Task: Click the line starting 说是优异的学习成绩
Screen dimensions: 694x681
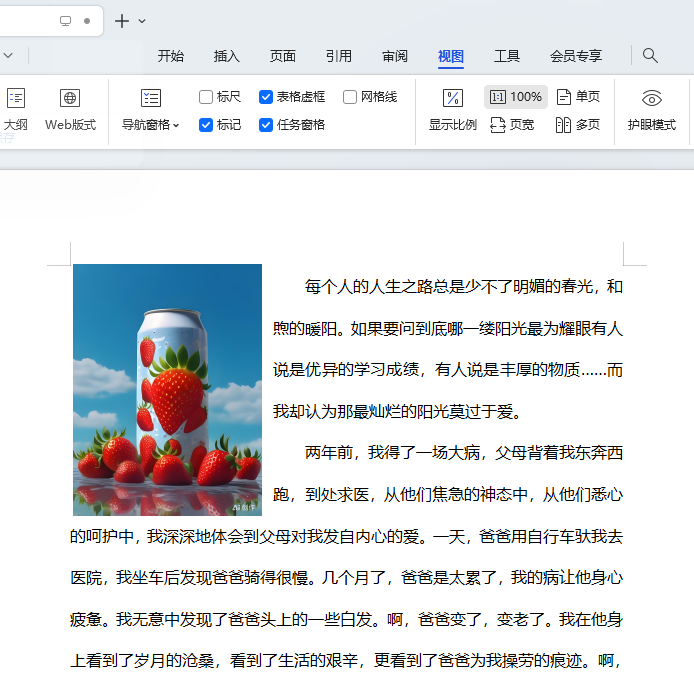Action: [x=447, y=369]
